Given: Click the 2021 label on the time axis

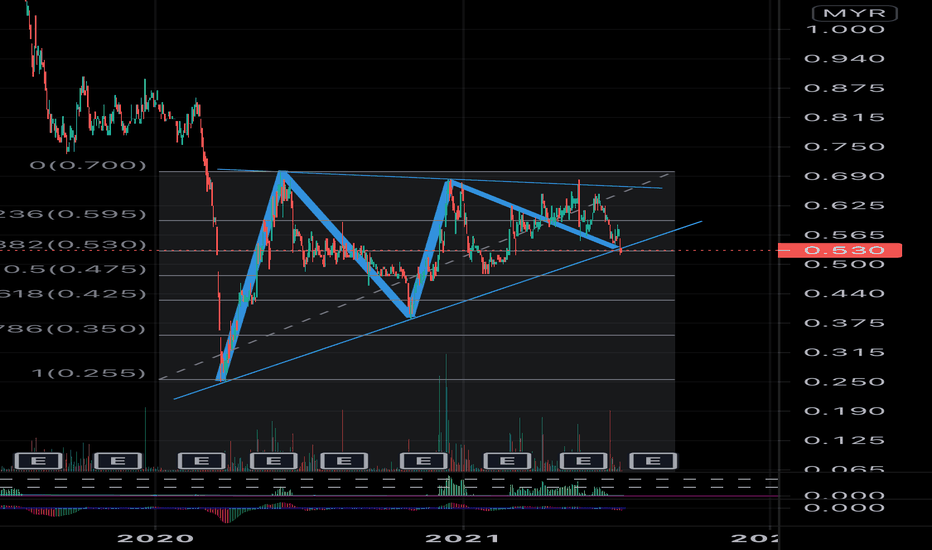Looking at the screenshot, I should (463, 539).
